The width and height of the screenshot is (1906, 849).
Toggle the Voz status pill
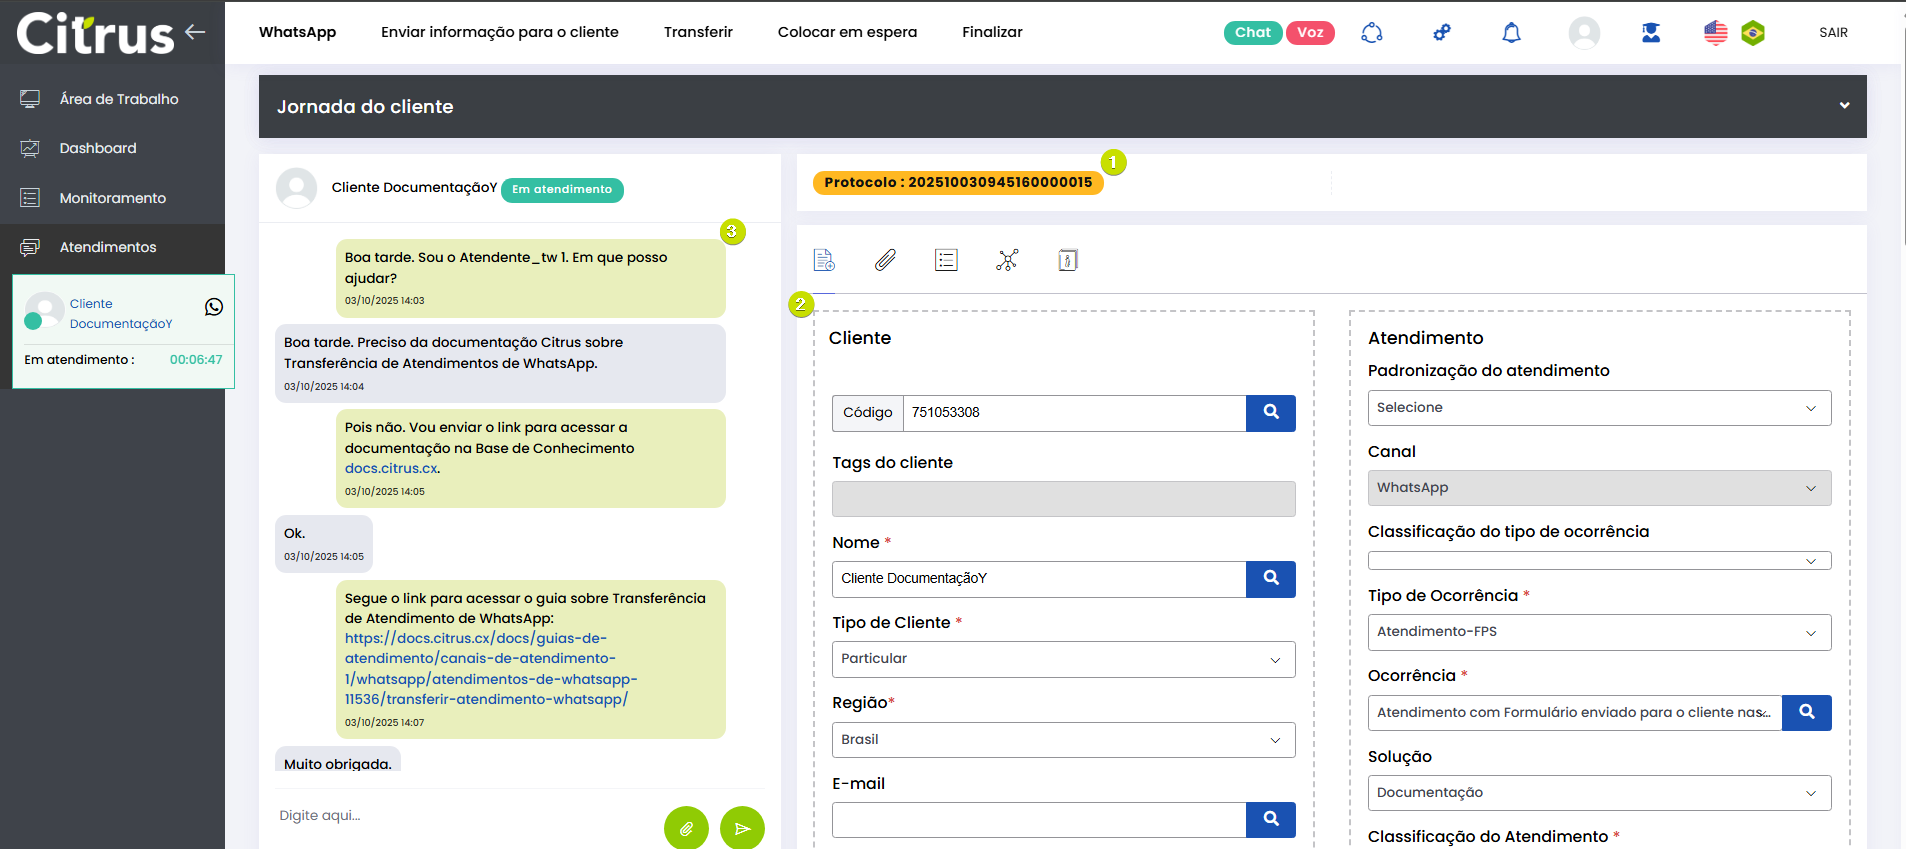tap(1310, 33)
